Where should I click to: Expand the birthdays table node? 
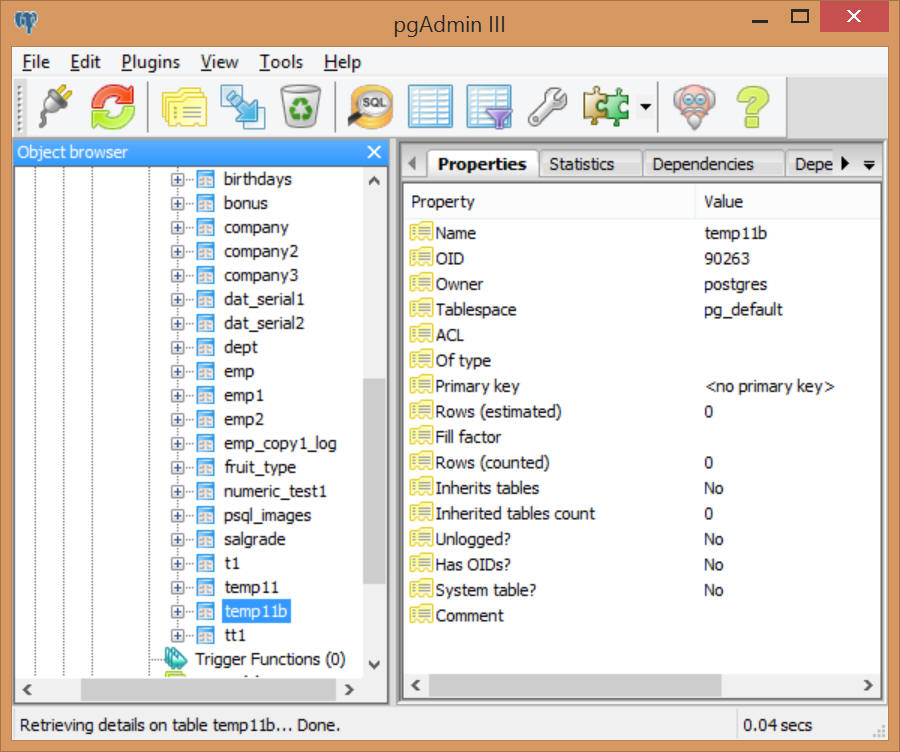click(177, 180)
